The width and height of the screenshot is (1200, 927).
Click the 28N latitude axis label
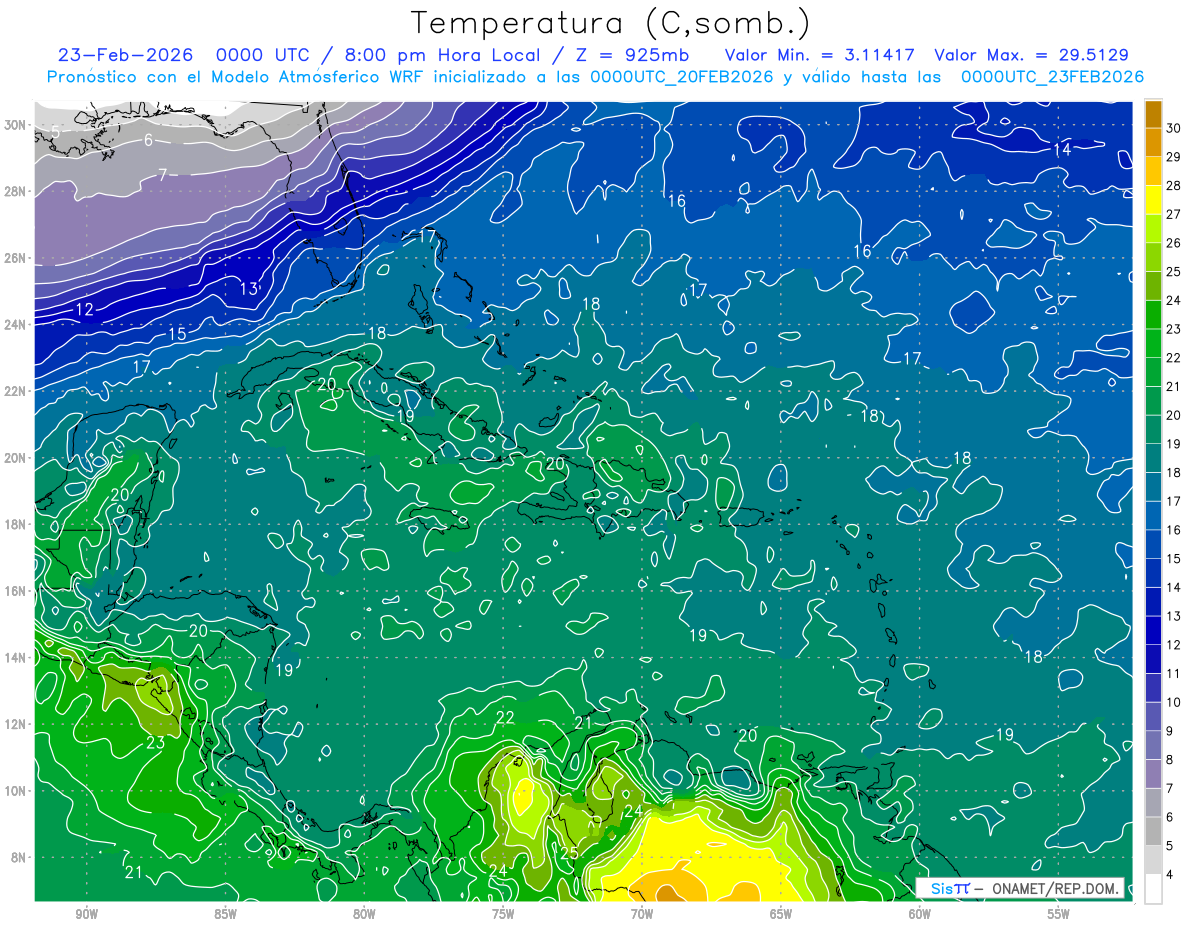point(17,191)
